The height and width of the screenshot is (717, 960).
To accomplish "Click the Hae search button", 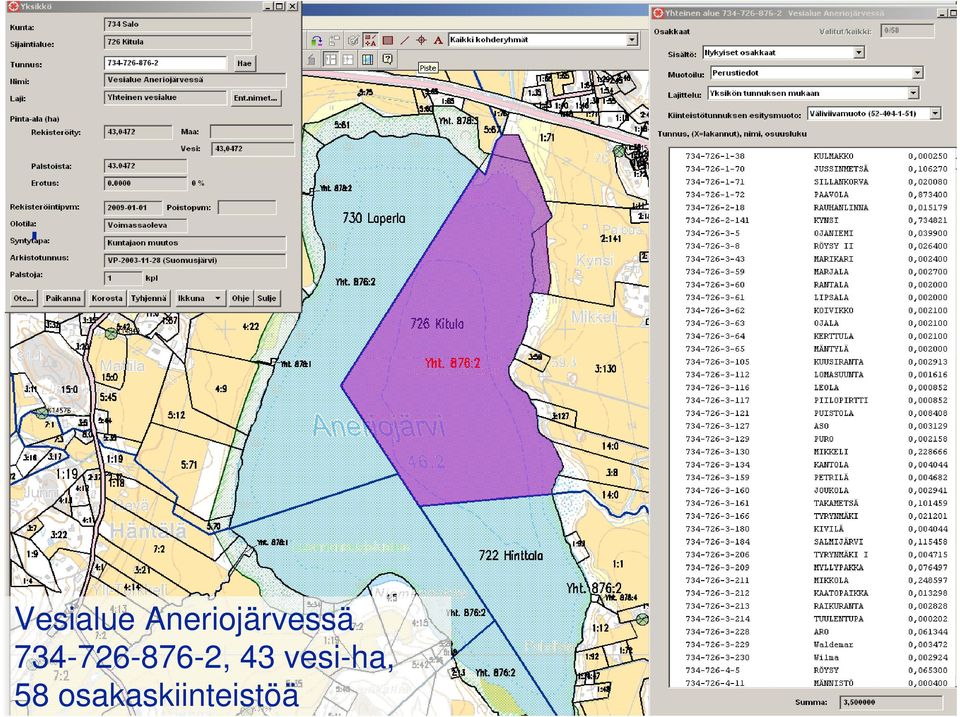I will (244, 63).
